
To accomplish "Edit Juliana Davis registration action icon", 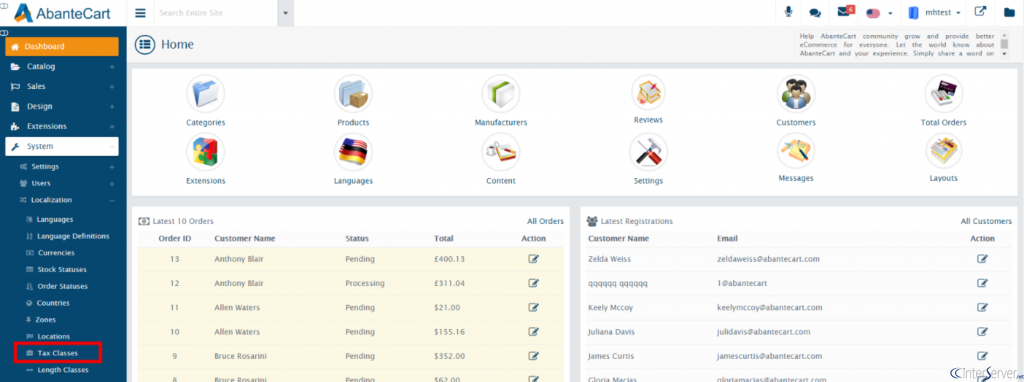I will point(982,332).
